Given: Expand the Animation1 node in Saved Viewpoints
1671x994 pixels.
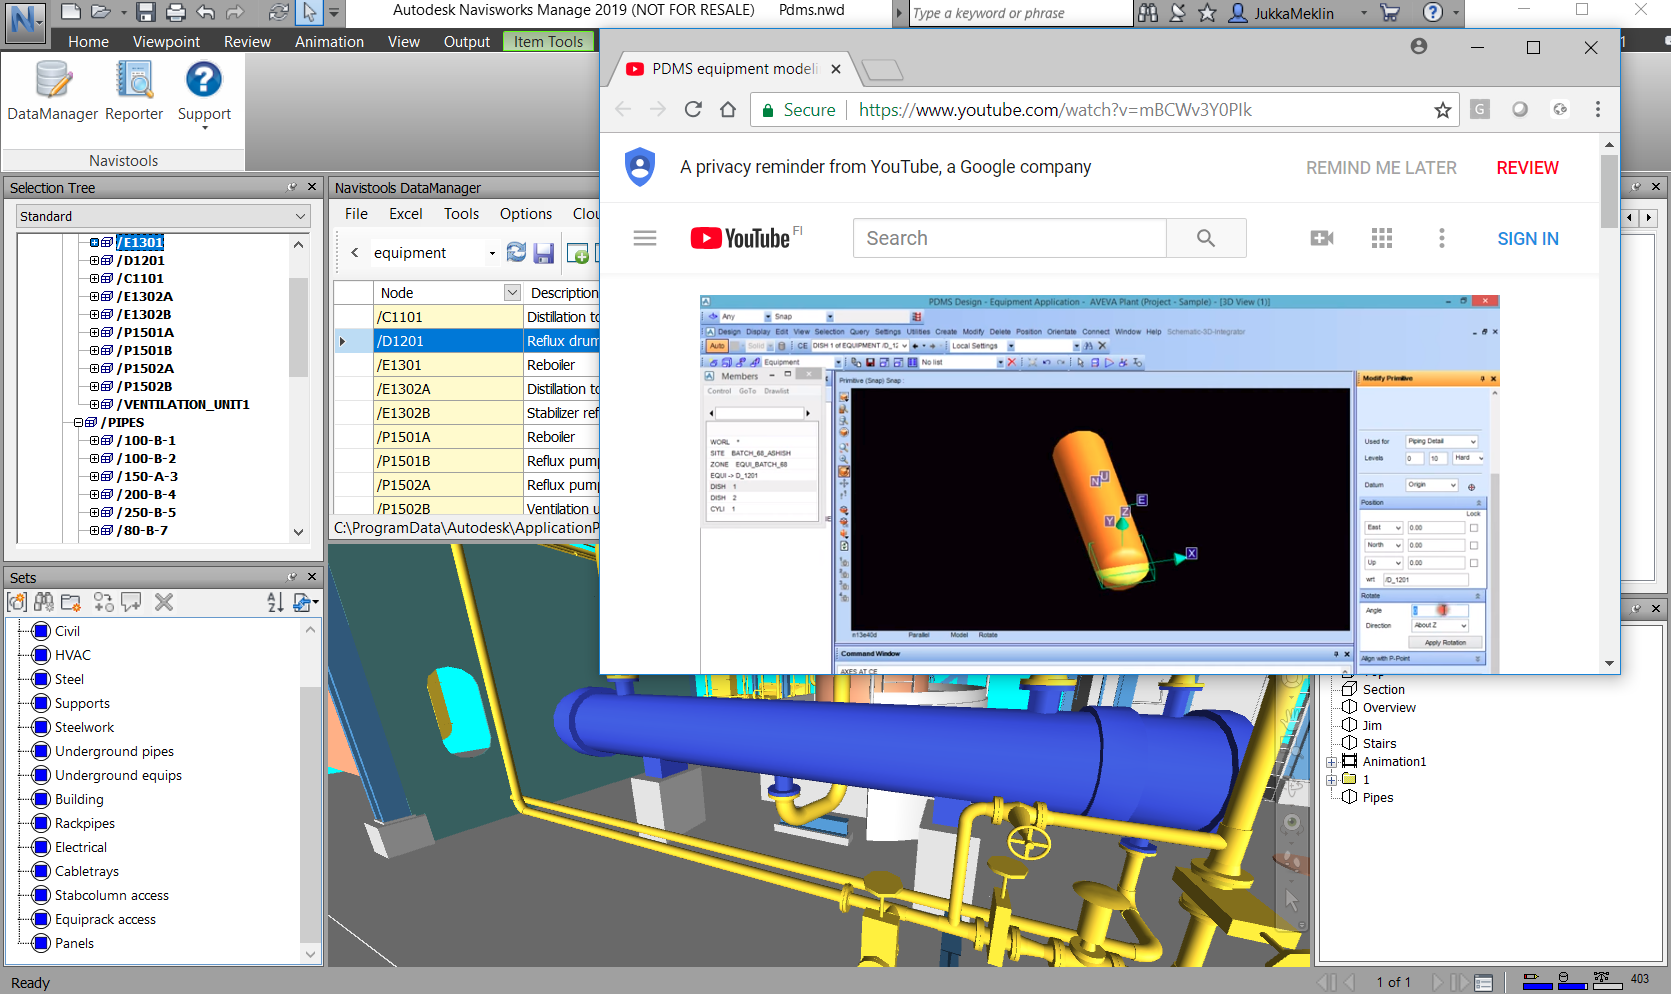Looking at the screenshot, I should [x=1332, y=762].
